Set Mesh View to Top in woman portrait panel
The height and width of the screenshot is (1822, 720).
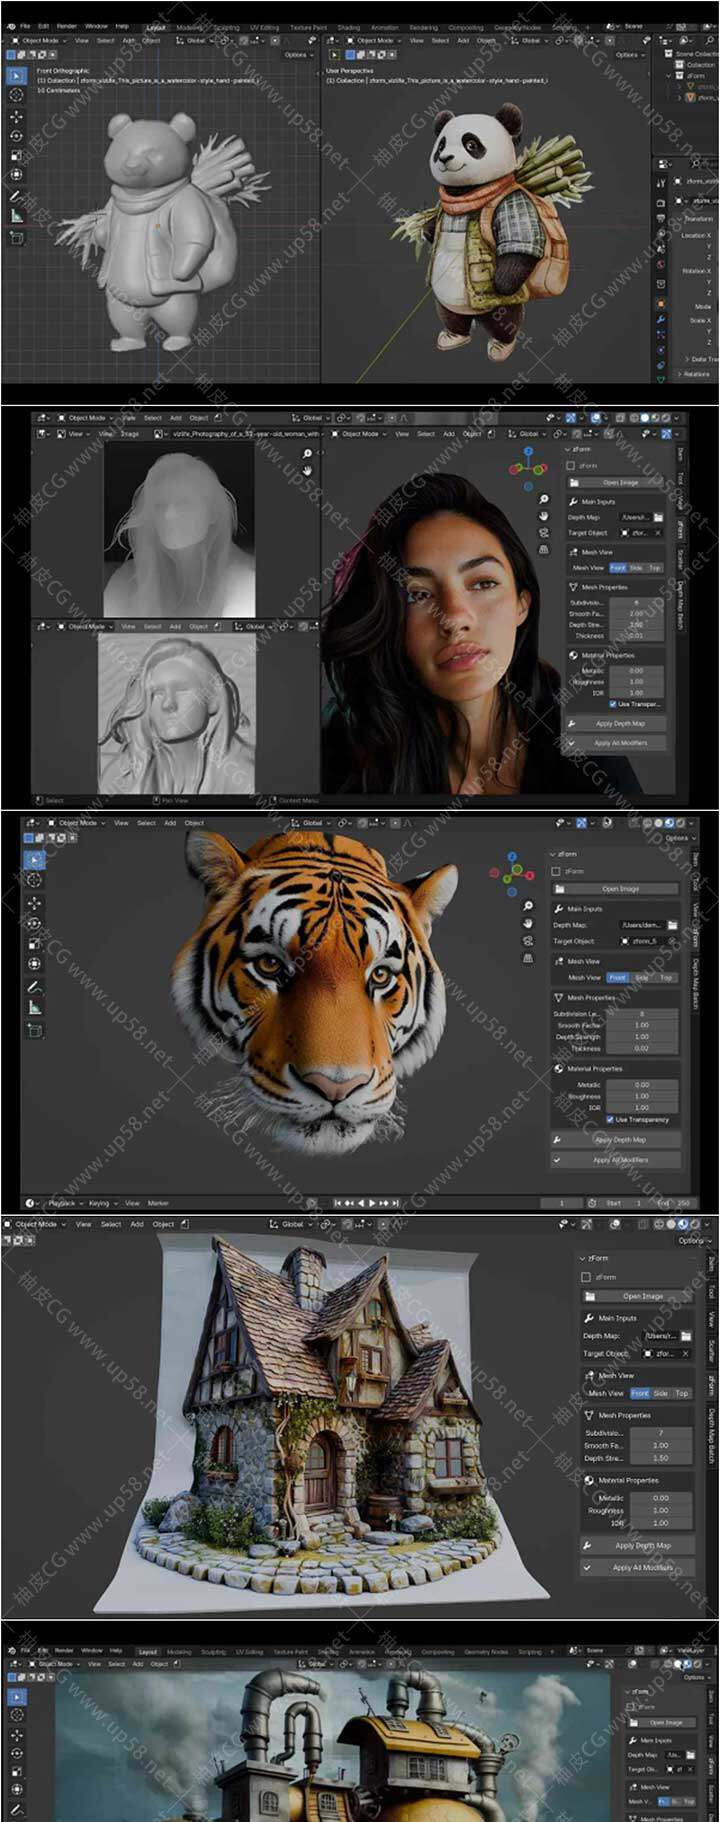(654, 567)
